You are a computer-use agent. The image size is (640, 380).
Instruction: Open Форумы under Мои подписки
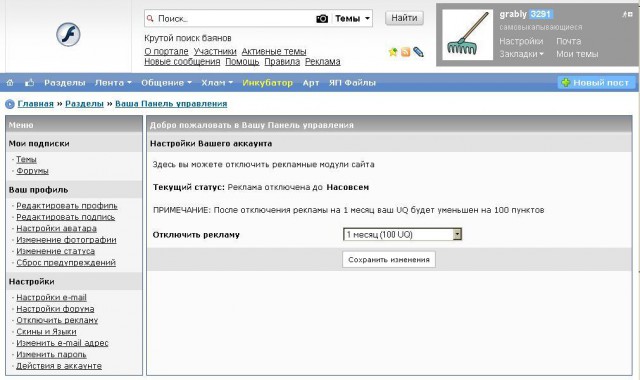click(x=32, y=171)
